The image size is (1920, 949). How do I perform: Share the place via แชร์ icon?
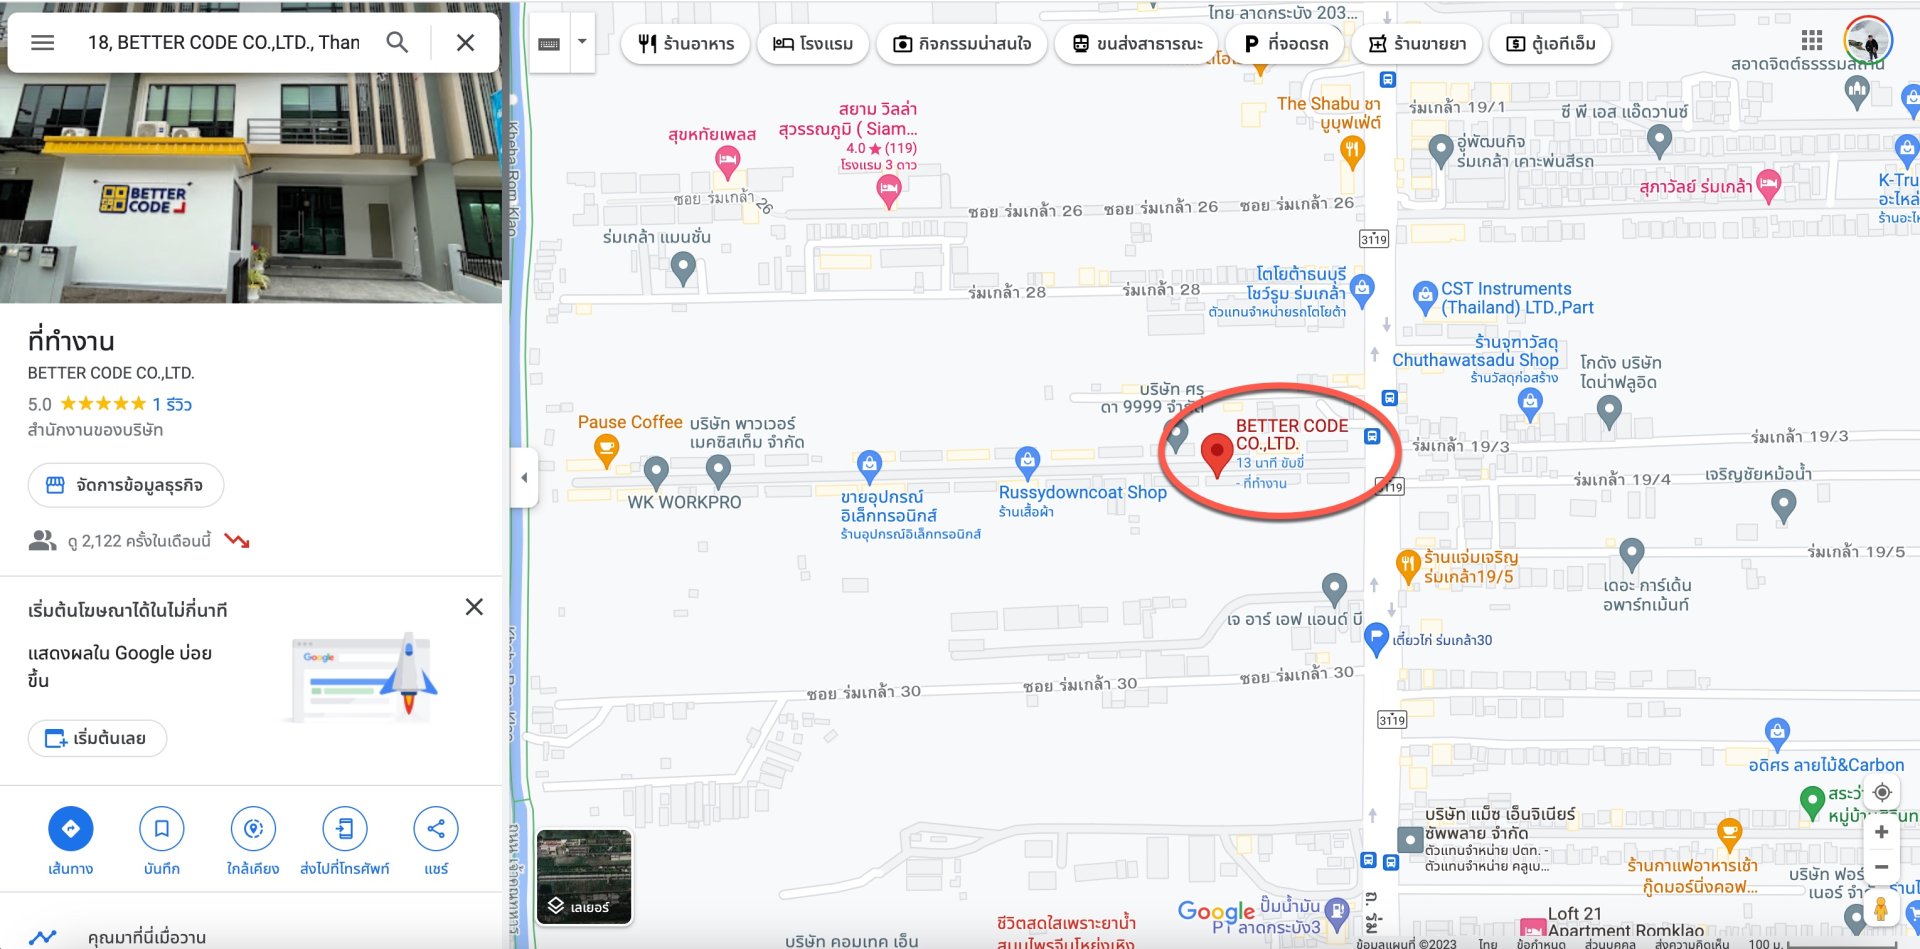pyautogui.click(x=436, y=829)
